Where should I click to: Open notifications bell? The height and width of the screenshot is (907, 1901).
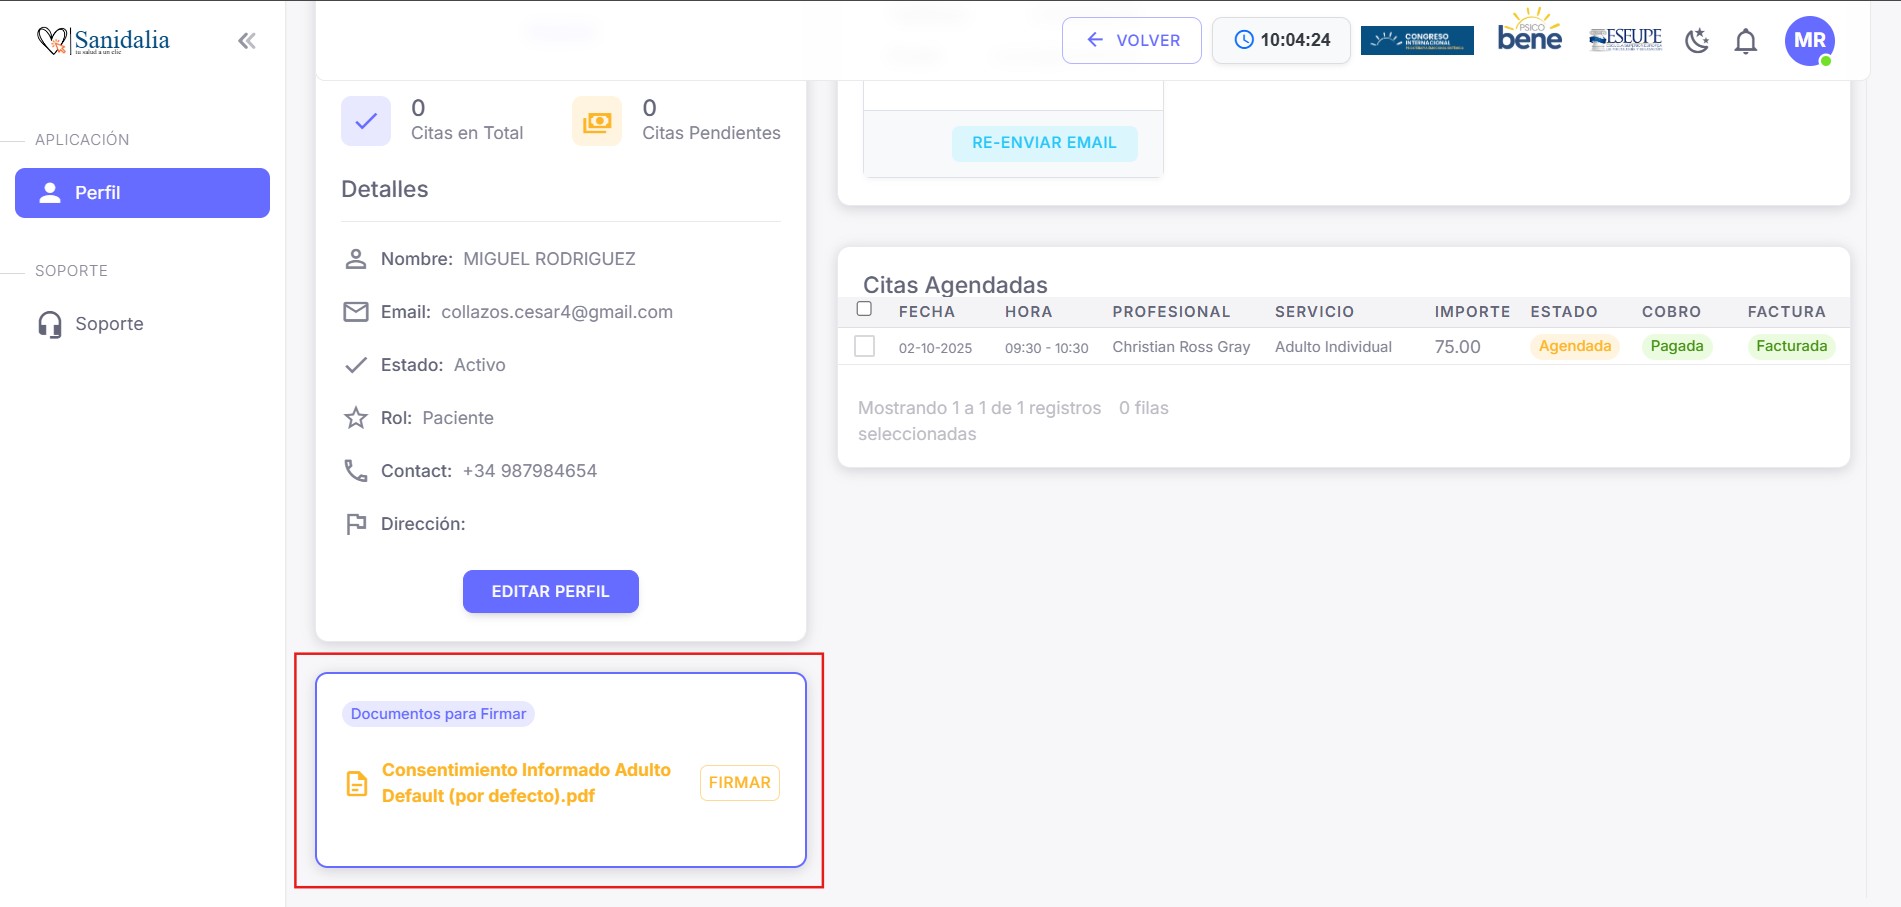(1745, 41)
